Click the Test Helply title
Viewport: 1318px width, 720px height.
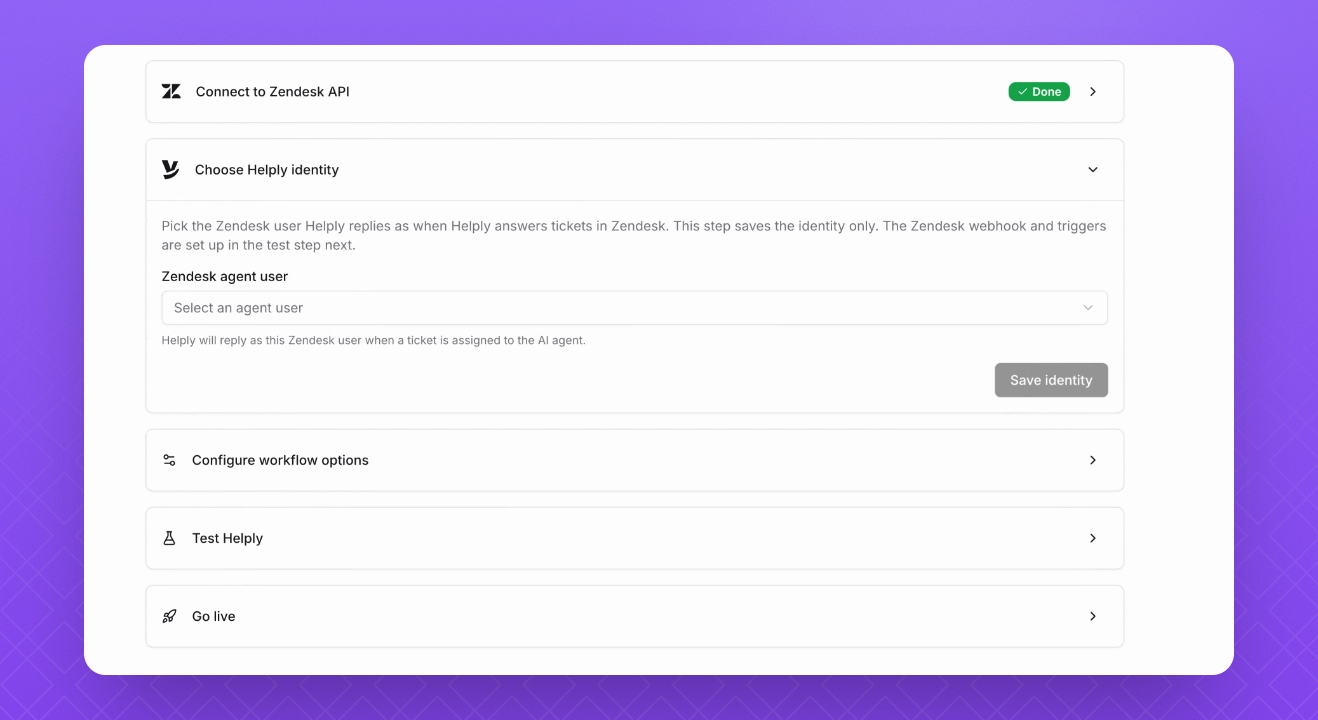coord(227,538)
